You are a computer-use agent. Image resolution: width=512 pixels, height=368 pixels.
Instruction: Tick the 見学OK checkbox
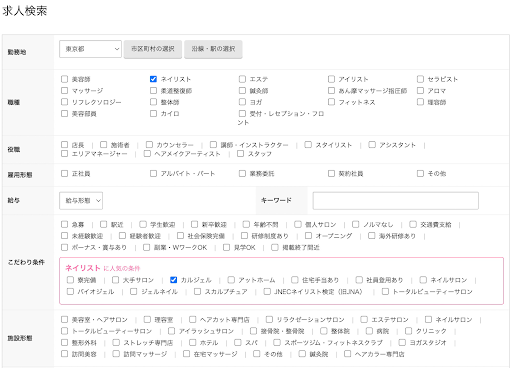pyautogui.click(x=226, y=247)
